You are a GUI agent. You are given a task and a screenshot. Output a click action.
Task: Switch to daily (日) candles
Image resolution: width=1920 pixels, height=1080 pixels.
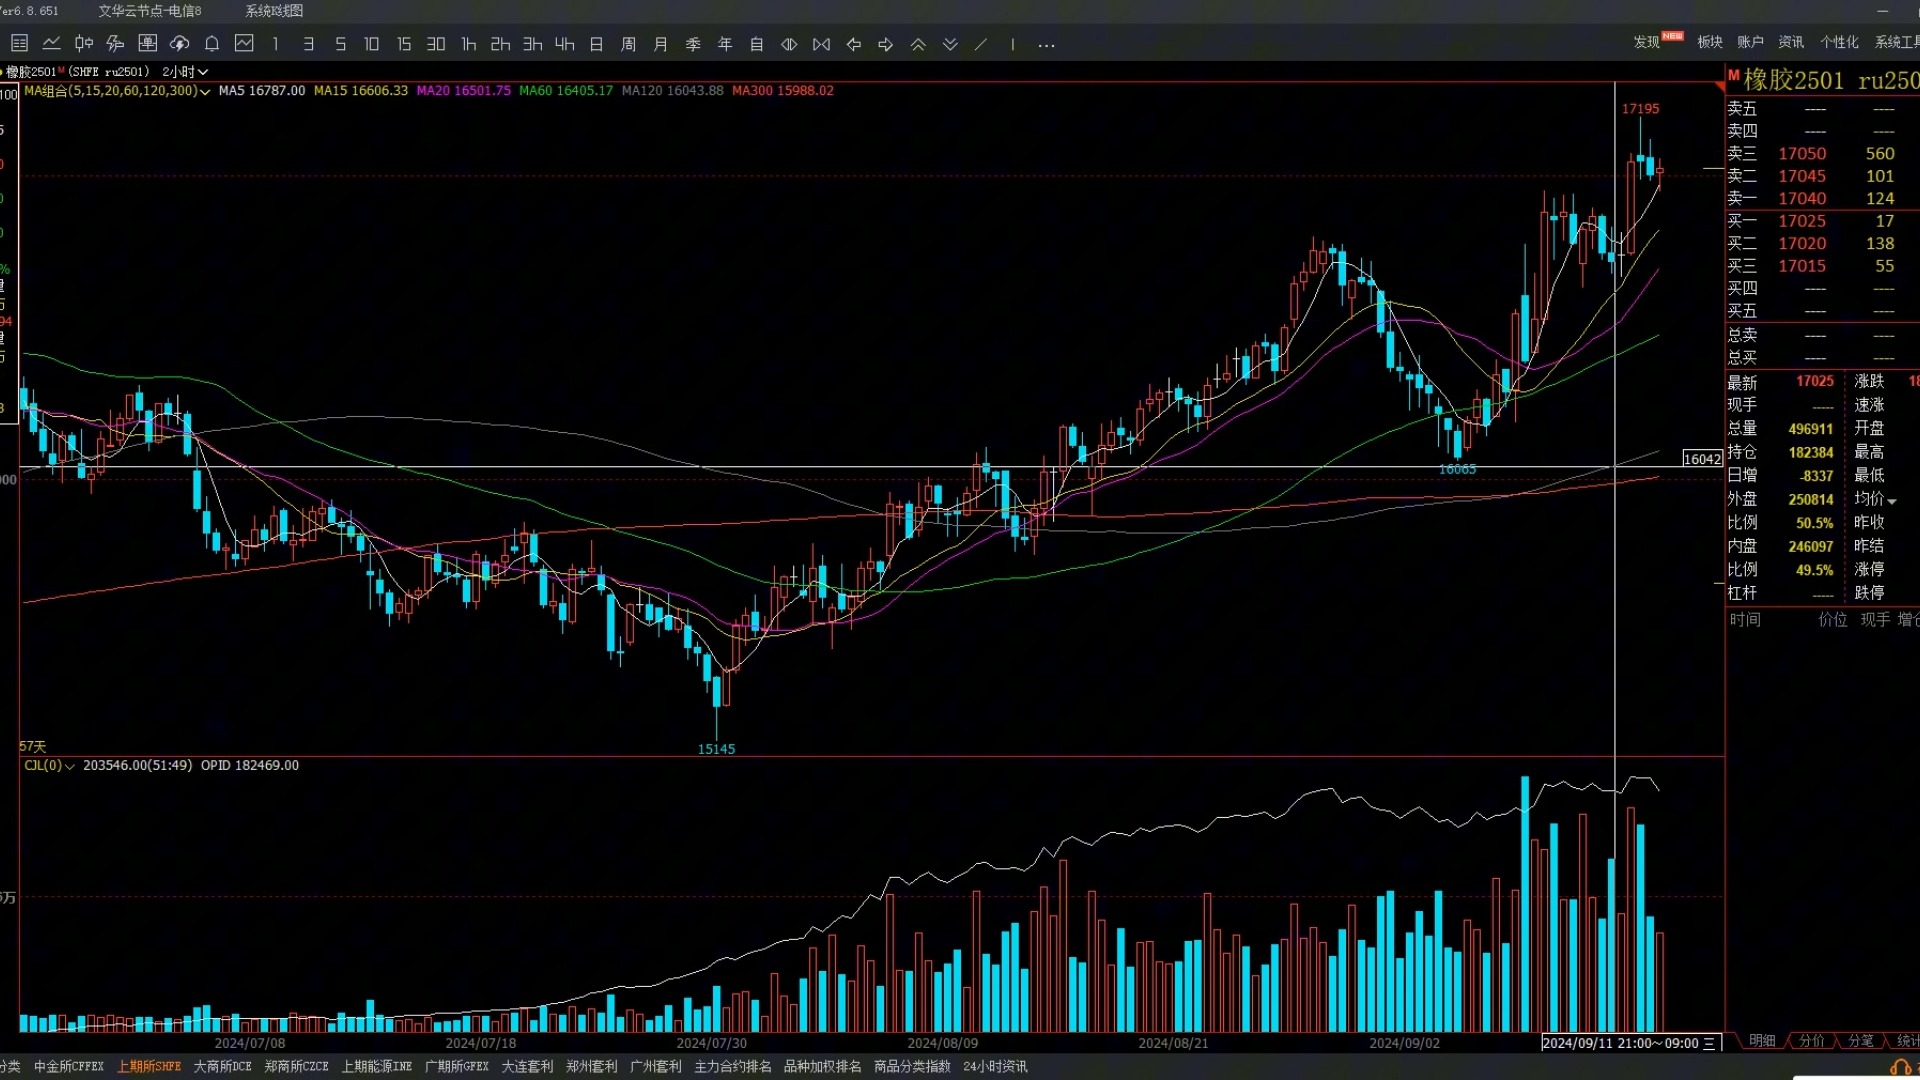(596, 44)
